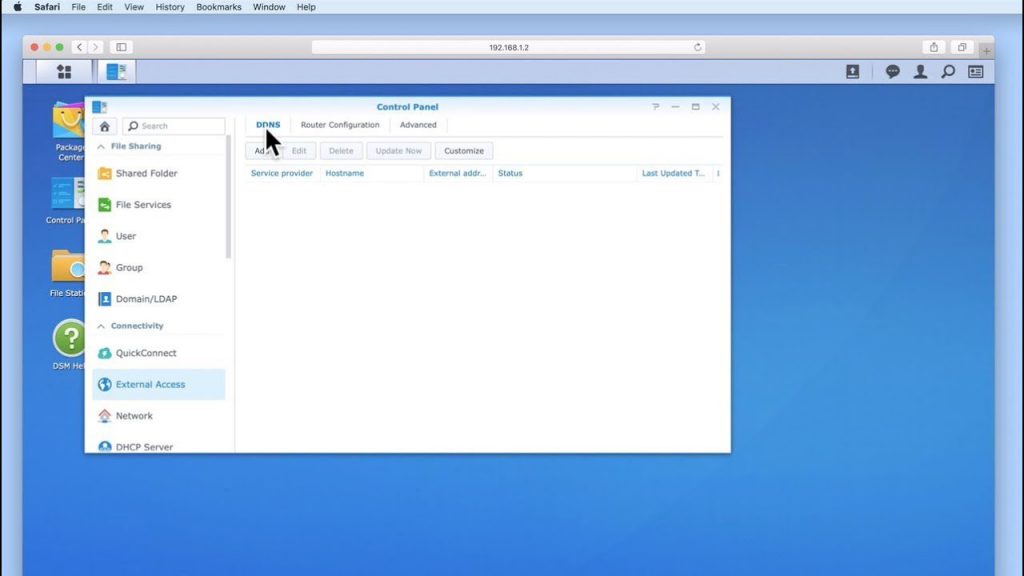Open the Bookmarks menu
Viewport: 1024px width, 576px height.
tap(219, 7)
